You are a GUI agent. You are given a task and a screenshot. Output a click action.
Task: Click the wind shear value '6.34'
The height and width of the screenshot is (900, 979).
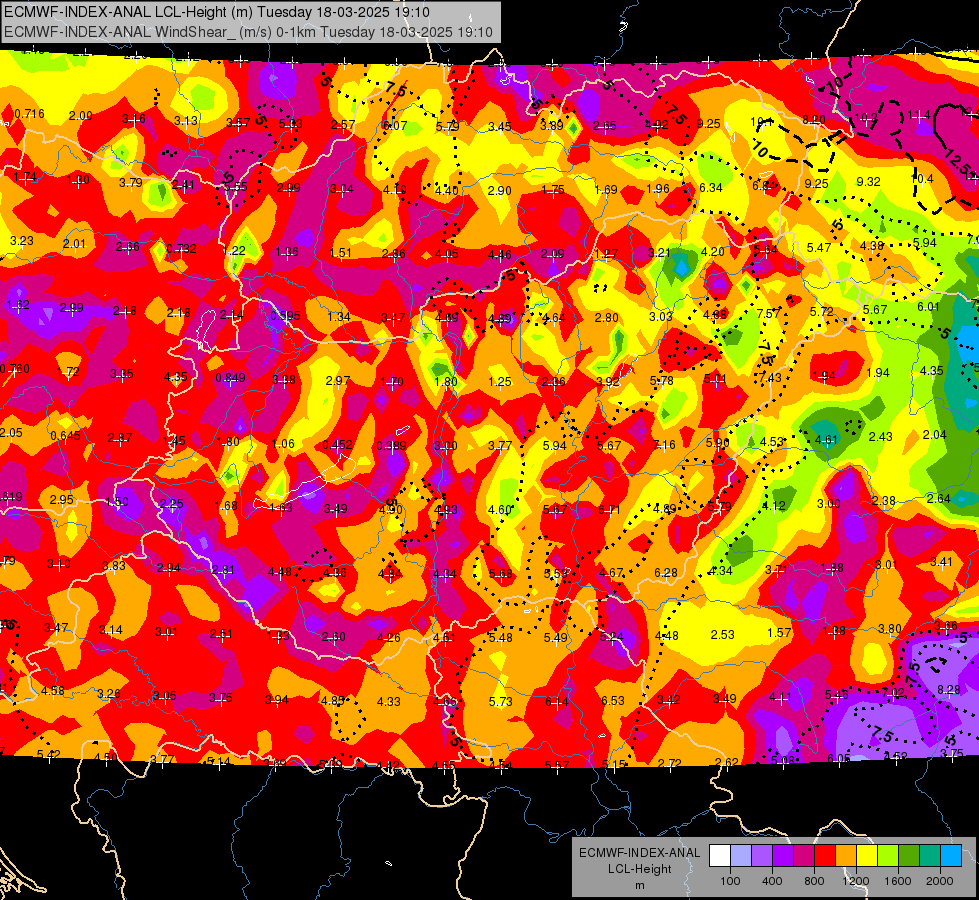pos(711,187)
